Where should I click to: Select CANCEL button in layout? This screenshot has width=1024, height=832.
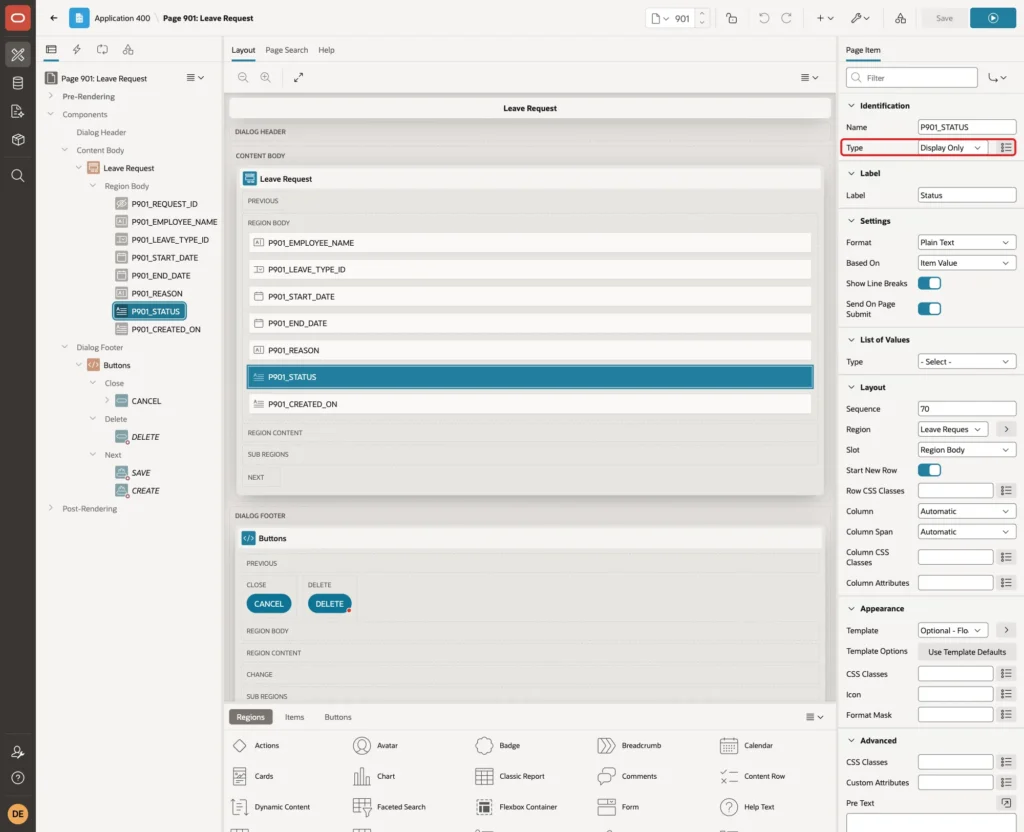(x=268, y=603)
